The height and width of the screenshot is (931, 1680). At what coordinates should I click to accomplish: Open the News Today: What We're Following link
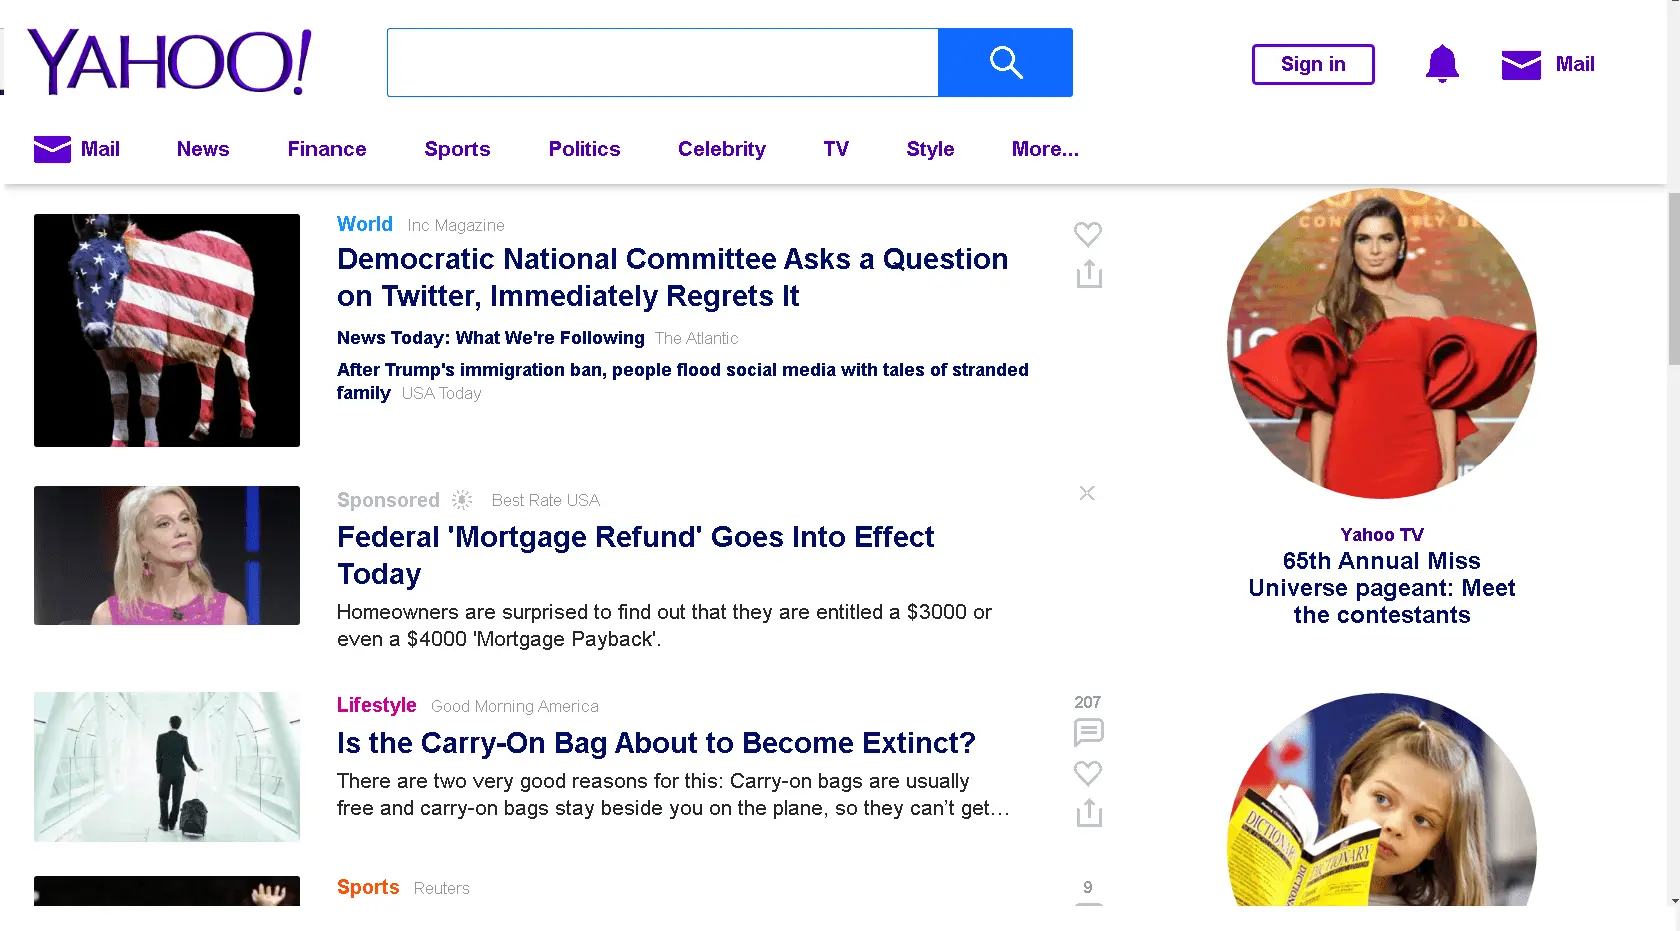pyautogui.click(x=491, y=338)
